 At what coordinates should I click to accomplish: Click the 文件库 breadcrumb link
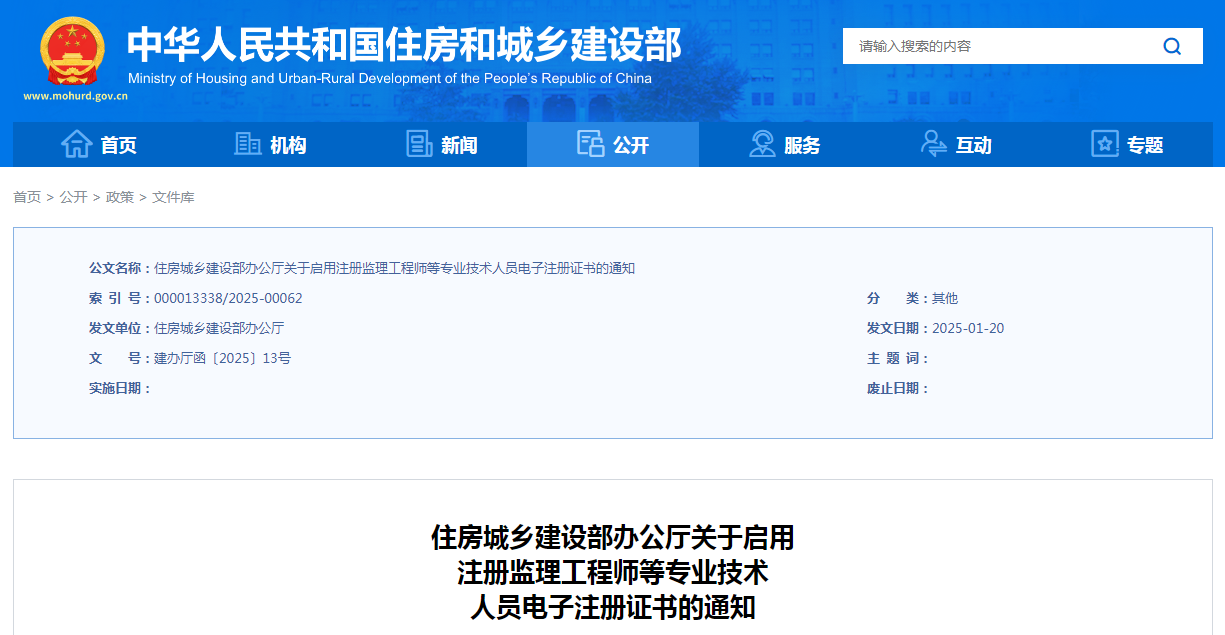point(173,197)
